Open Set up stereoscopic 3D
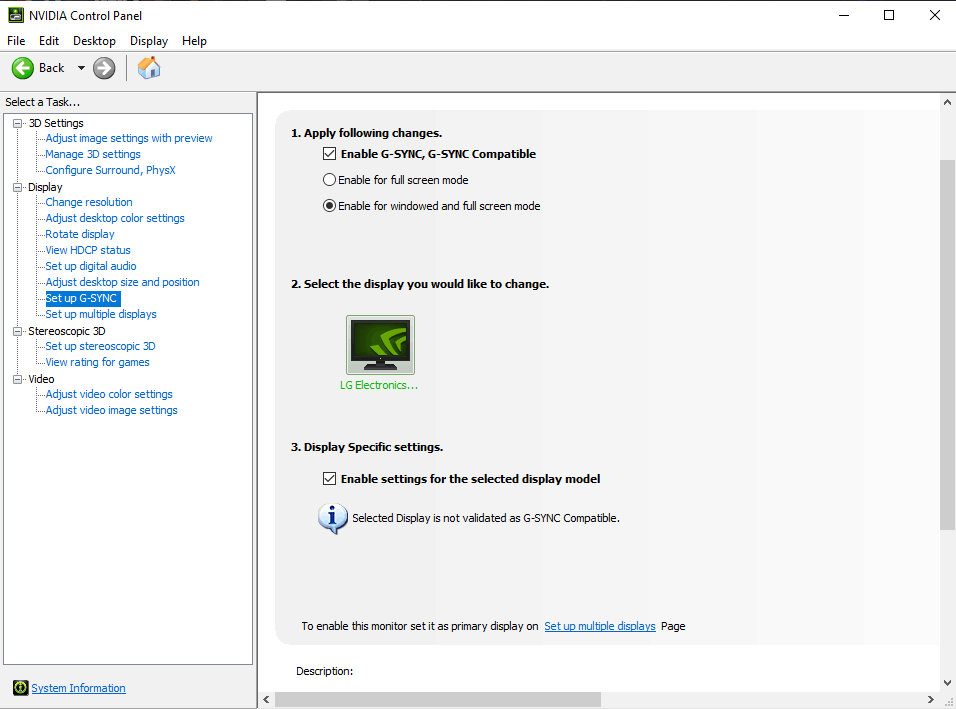This screenshot has width=956, height=709. (101, 346)
